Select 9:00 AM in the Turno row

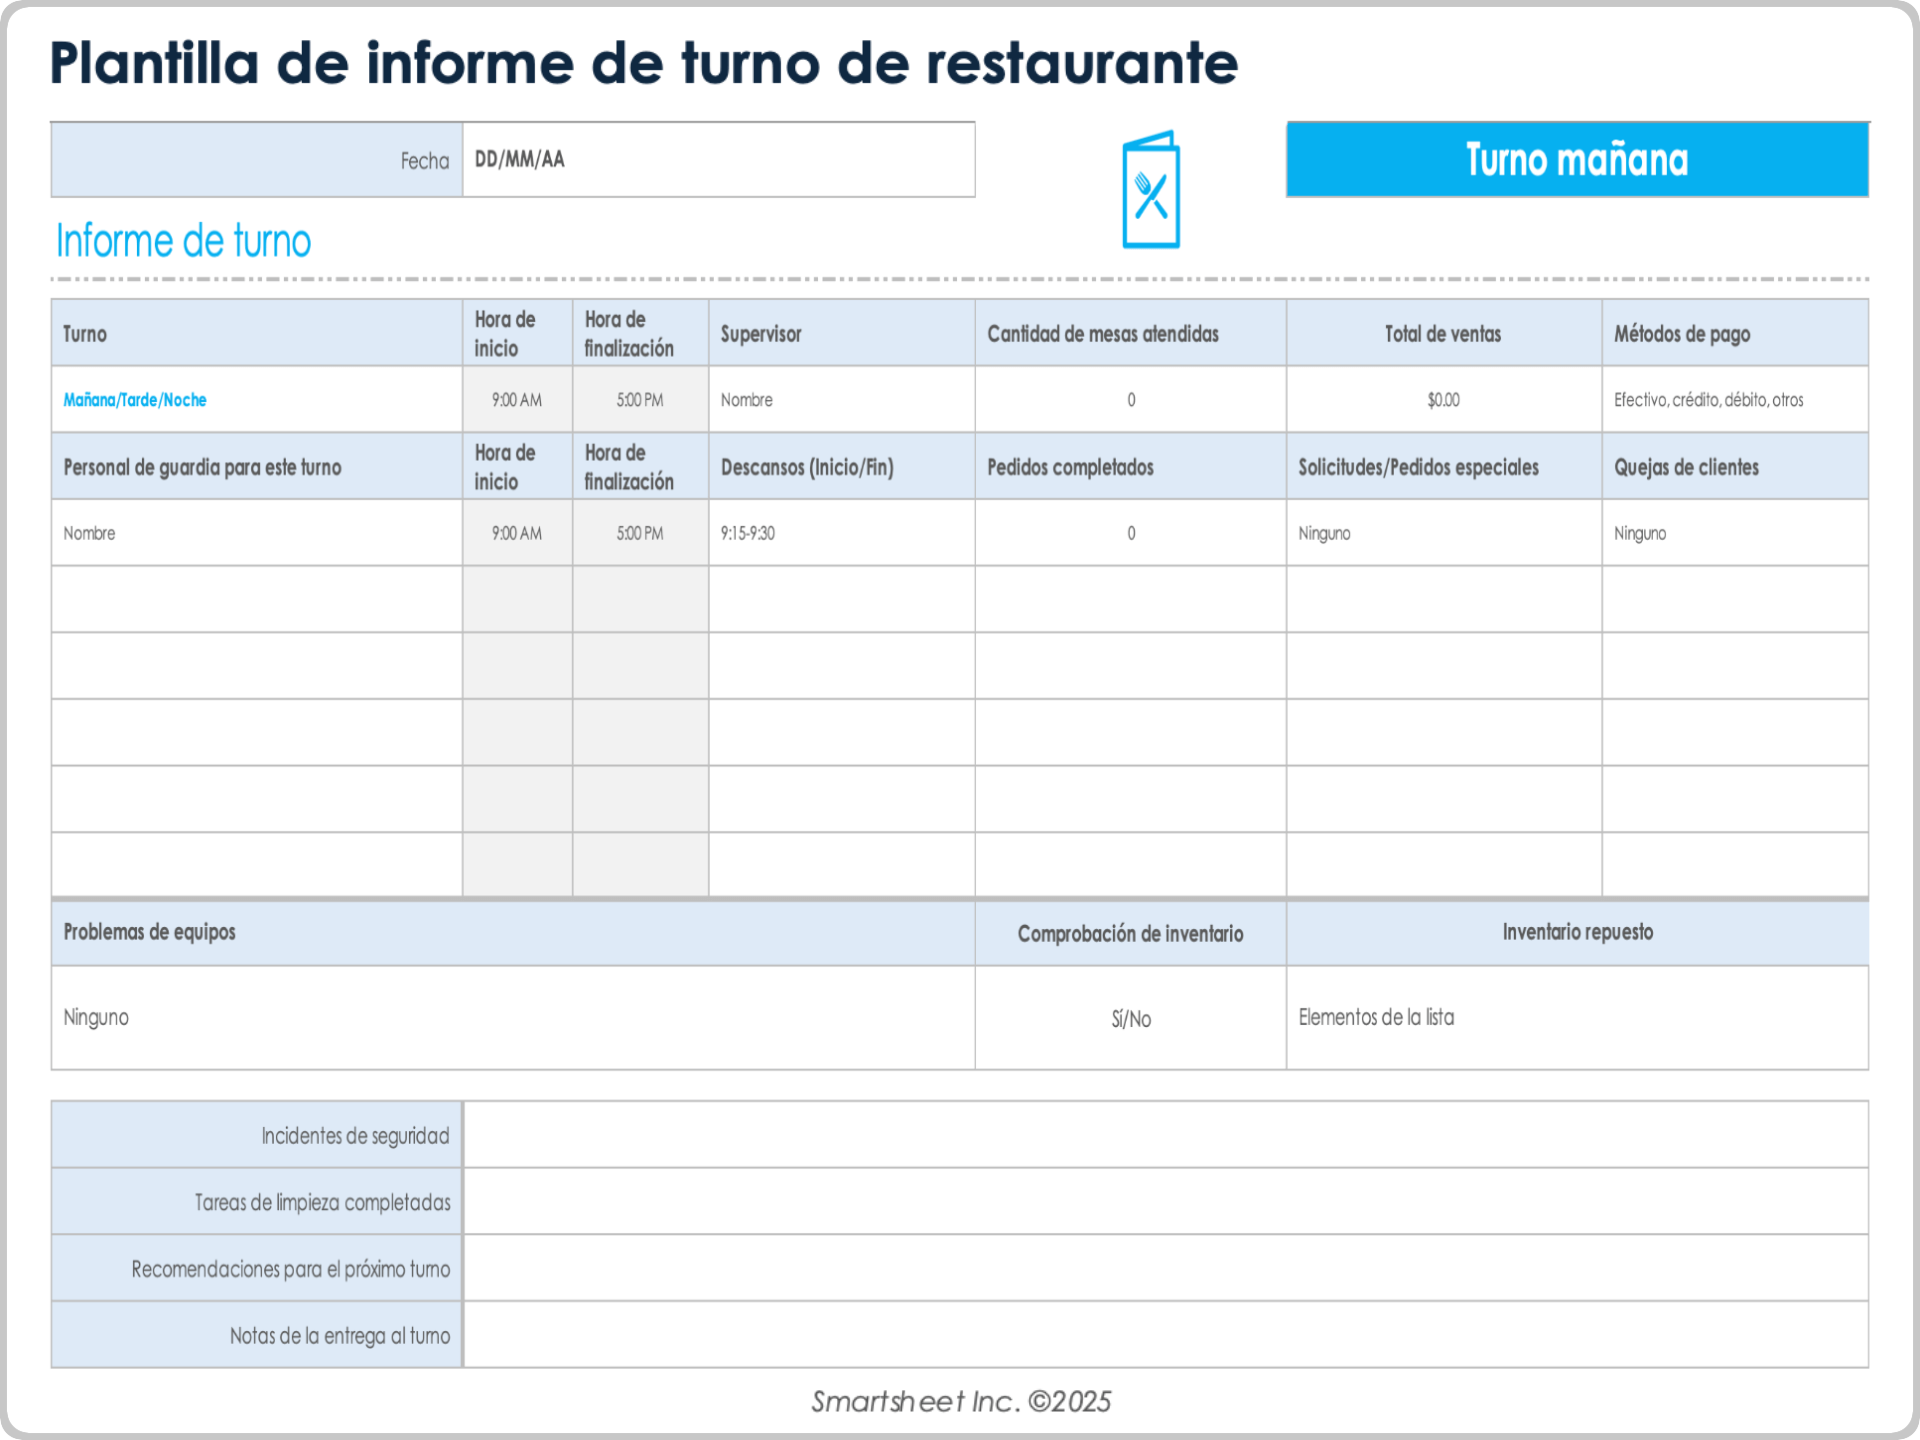tap(517, 400)
